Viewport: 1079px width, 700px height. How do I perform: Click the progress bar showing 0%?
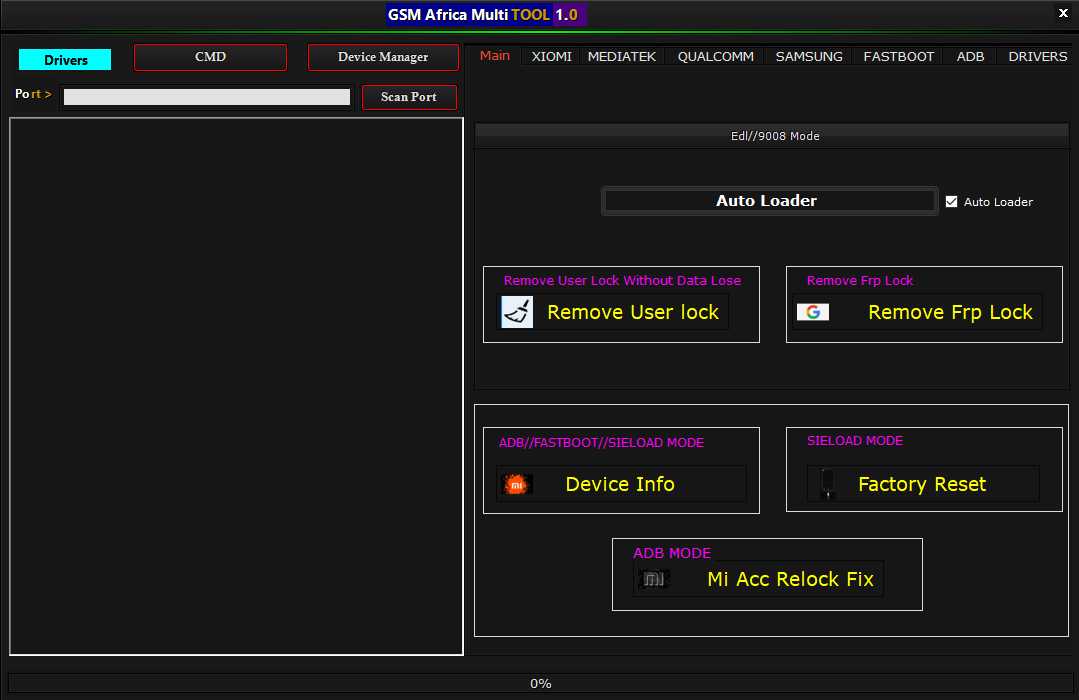tap(540, 684)
